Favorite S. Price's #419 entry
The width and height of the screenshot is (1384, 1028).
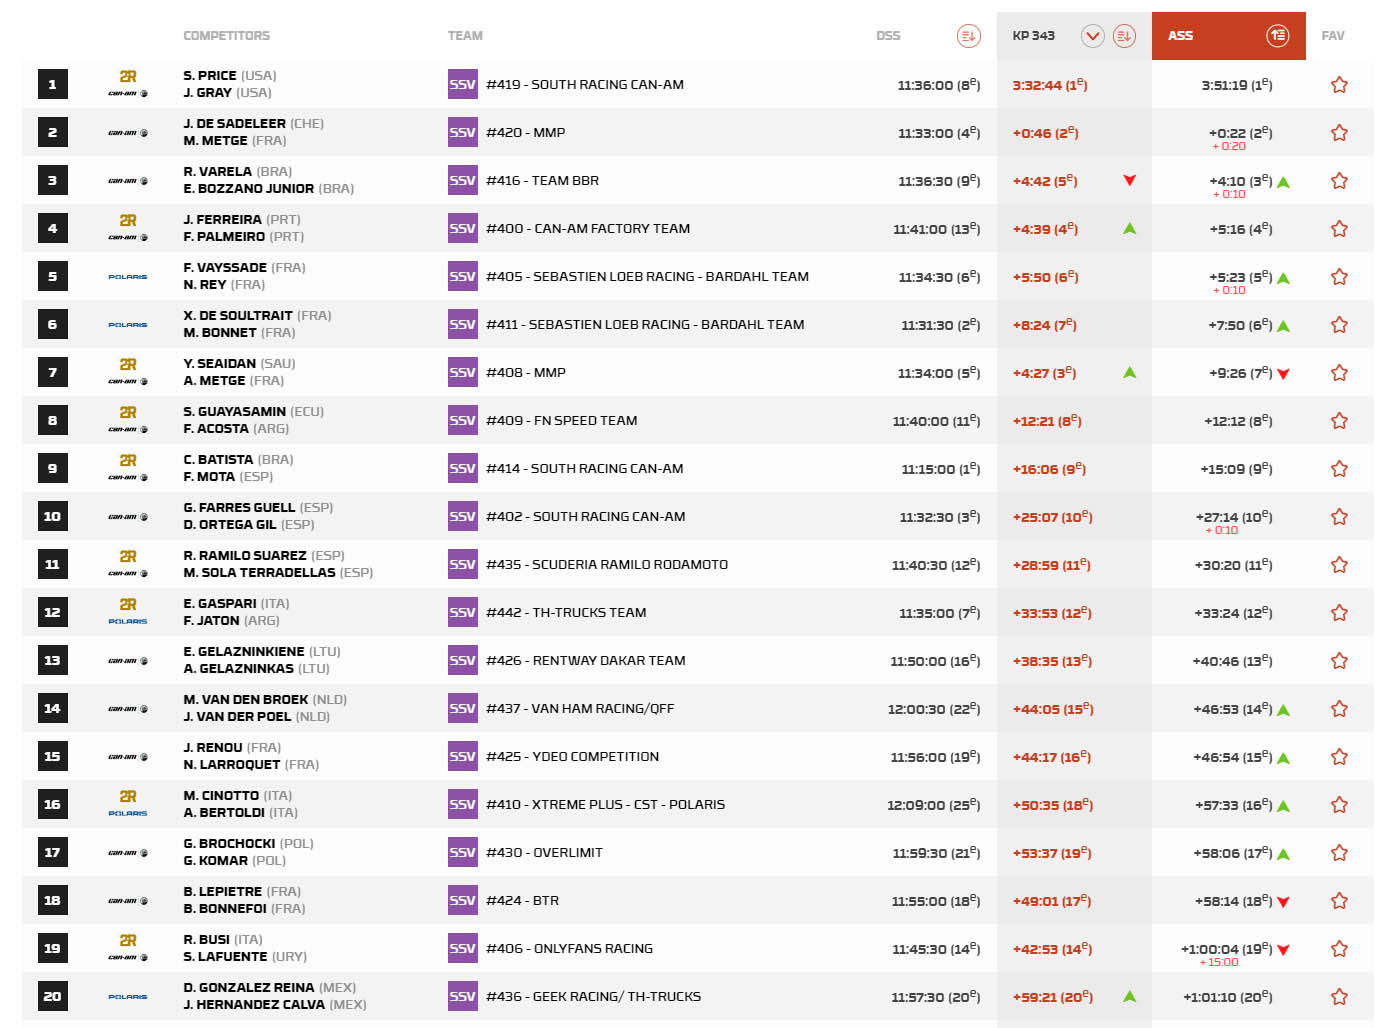click(x=1339, y=85)
